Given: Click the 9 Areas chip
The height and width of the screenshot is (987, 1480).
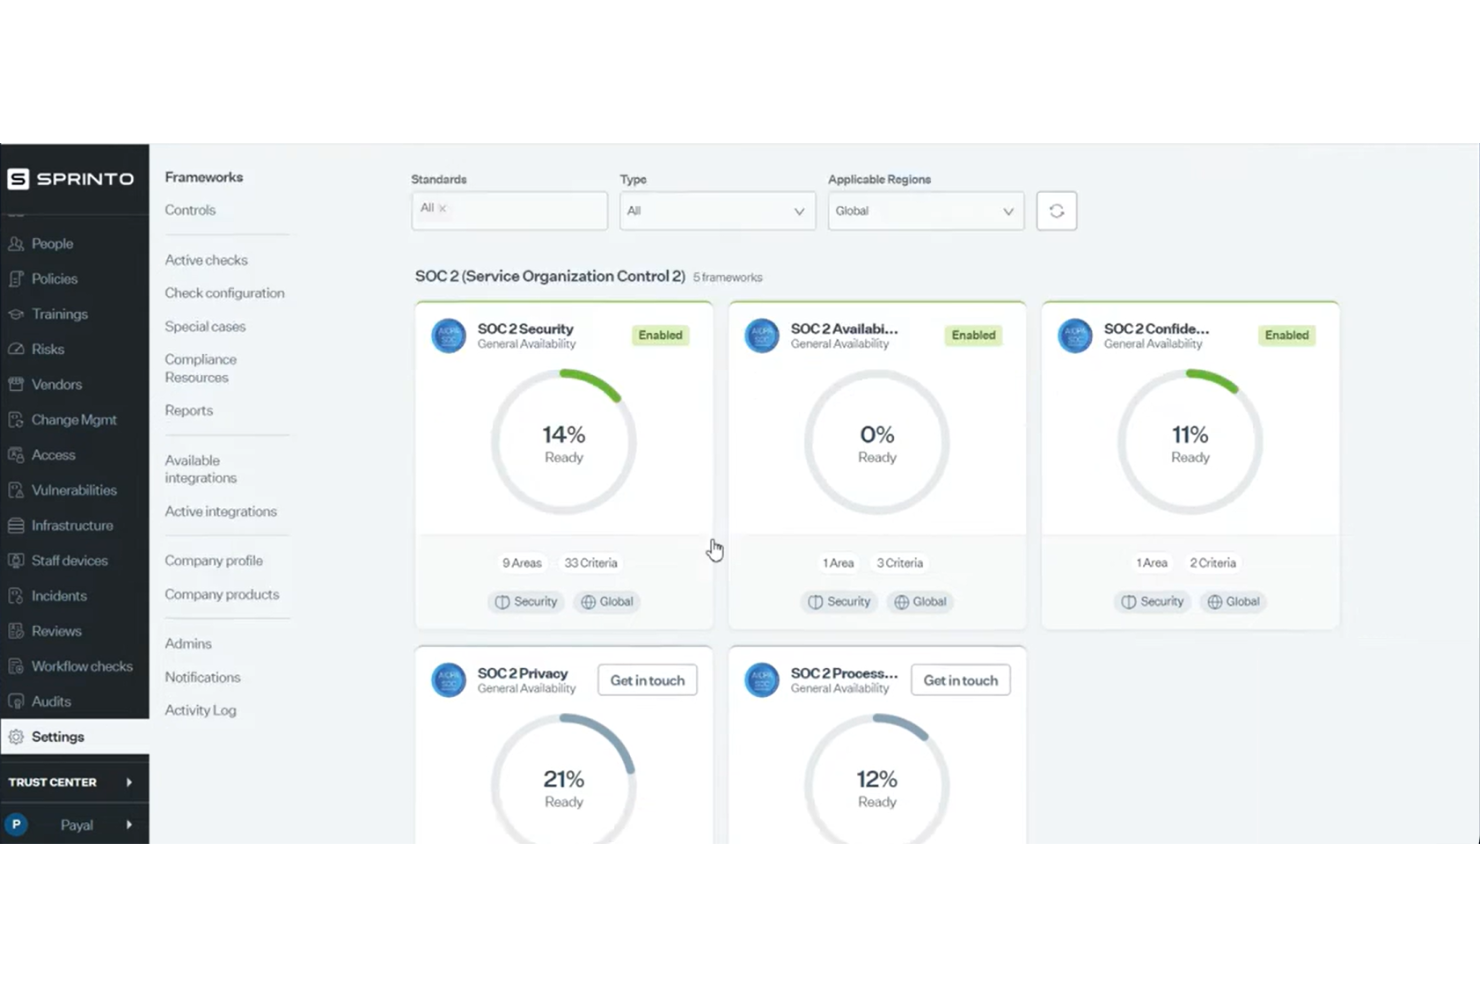Looking at the screenshot, I should coord(522,563).
